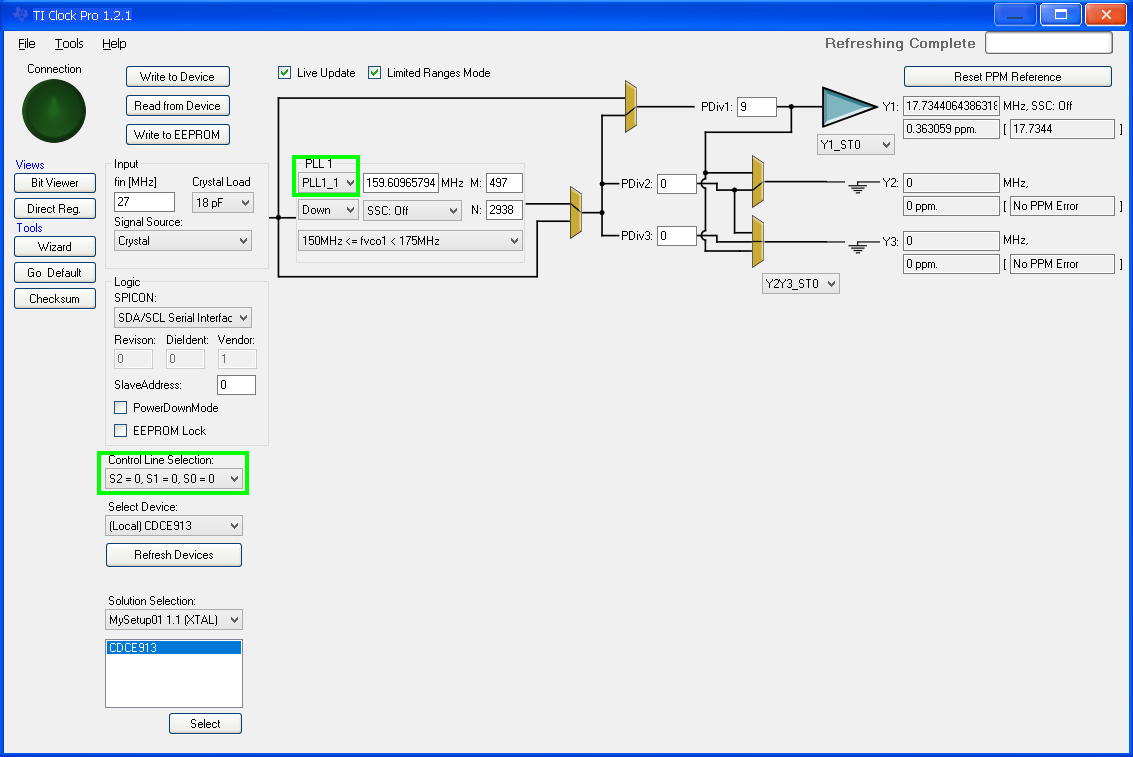Screen dimensions: 1133x757
Task: Click the PDiv2 value field
Action: pyautogui.click(x=677, y=184)
